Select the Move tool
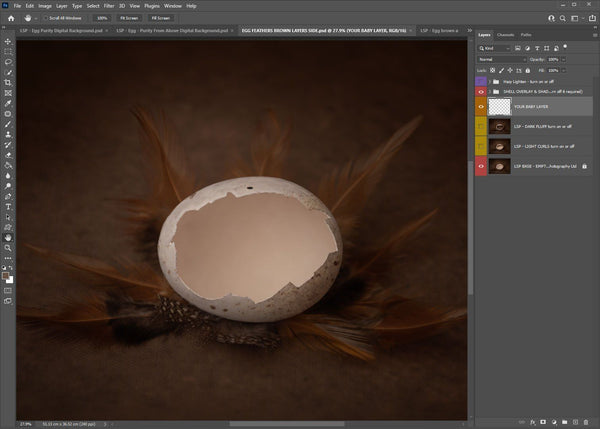 click(x=8, y=42)
